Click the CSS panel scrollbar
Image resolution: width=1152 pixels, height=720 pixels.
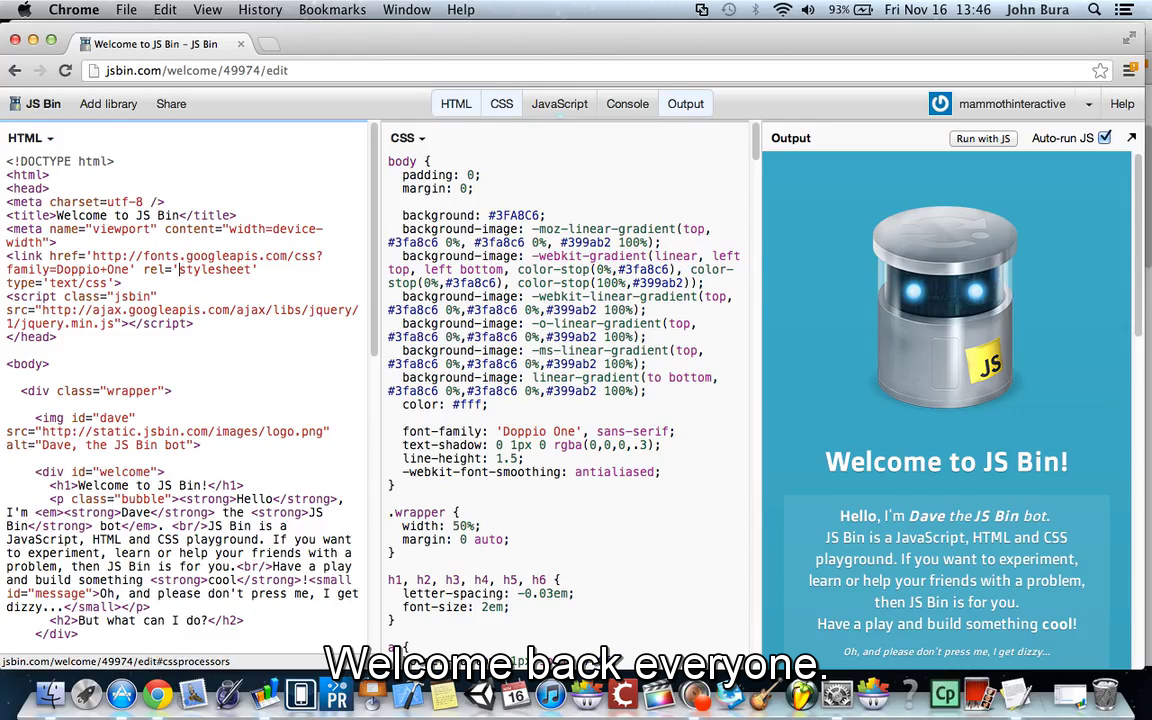[755, 142]
